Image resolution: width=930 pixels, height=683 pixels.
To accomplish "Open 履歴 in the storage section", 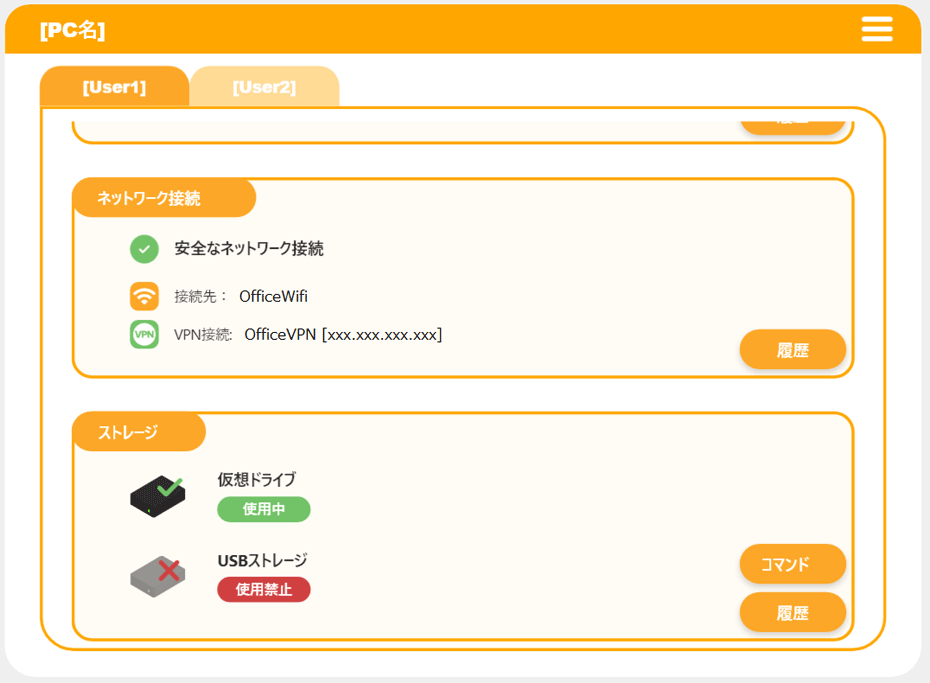I will [792, 613].
